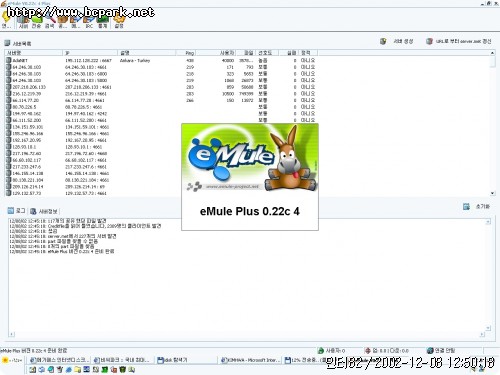Image resolution: width=500 pixels, height=375 pixels.
Task: Click the log pane scroll-up arrow
Action: pos(488,222)
